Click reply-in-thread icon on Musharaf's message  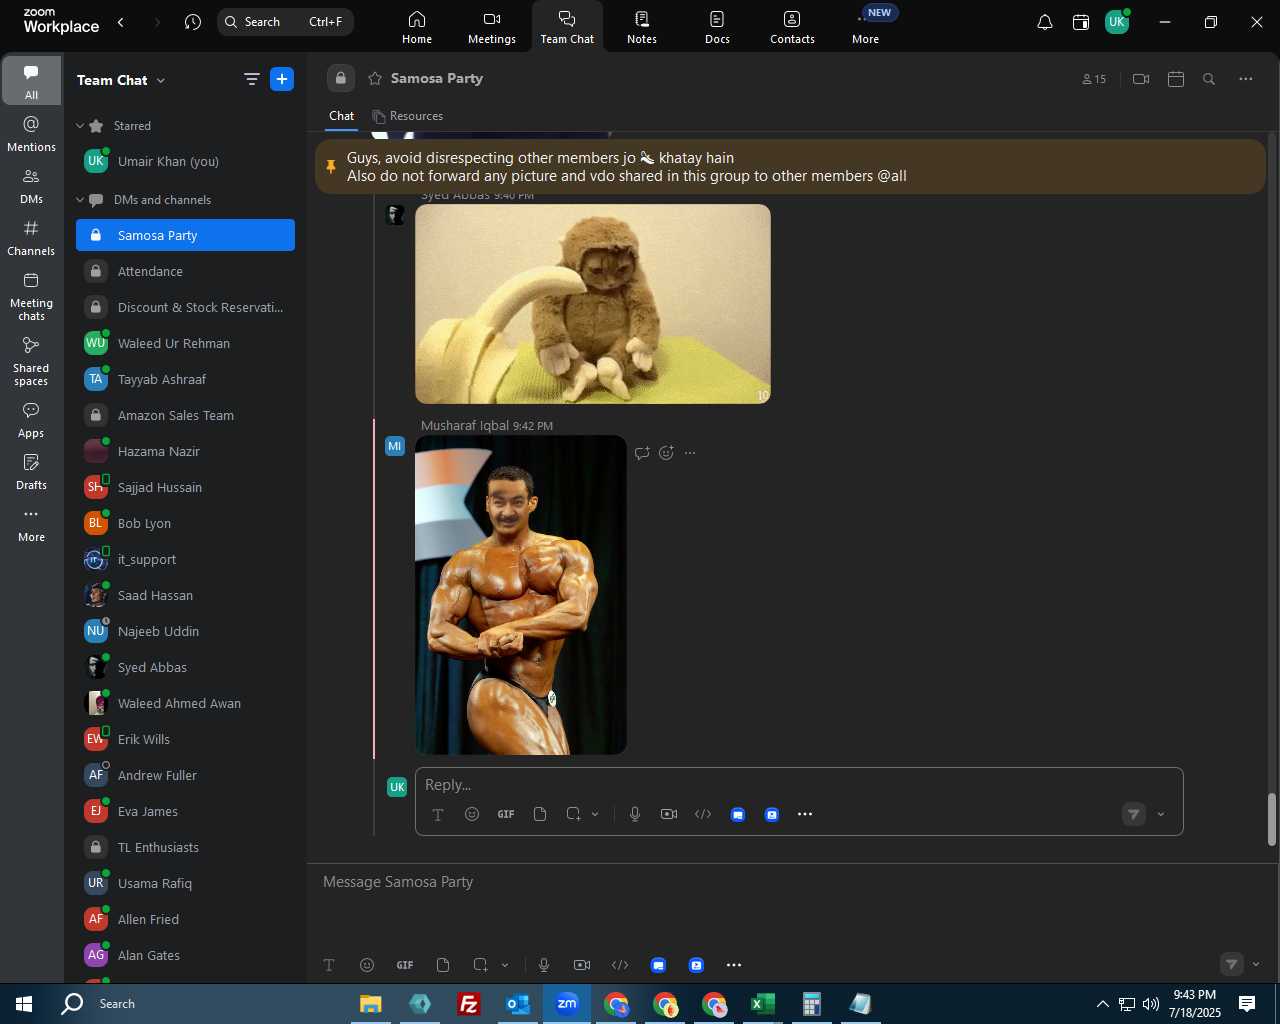[x=642, y=453]
